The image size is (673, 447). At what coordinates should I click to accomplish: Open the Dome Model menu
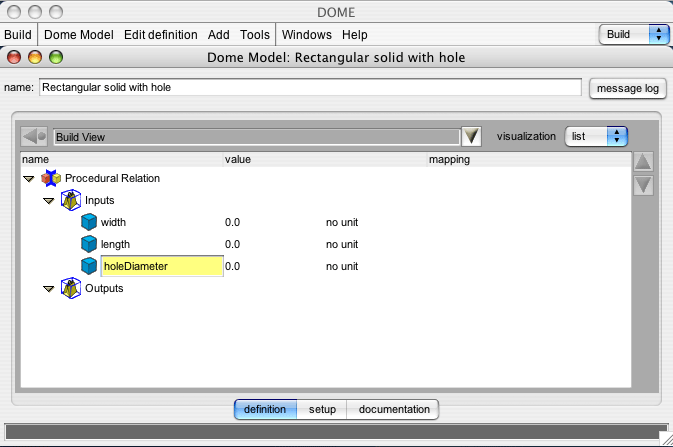pyautogui.click(x=79, y=35)
